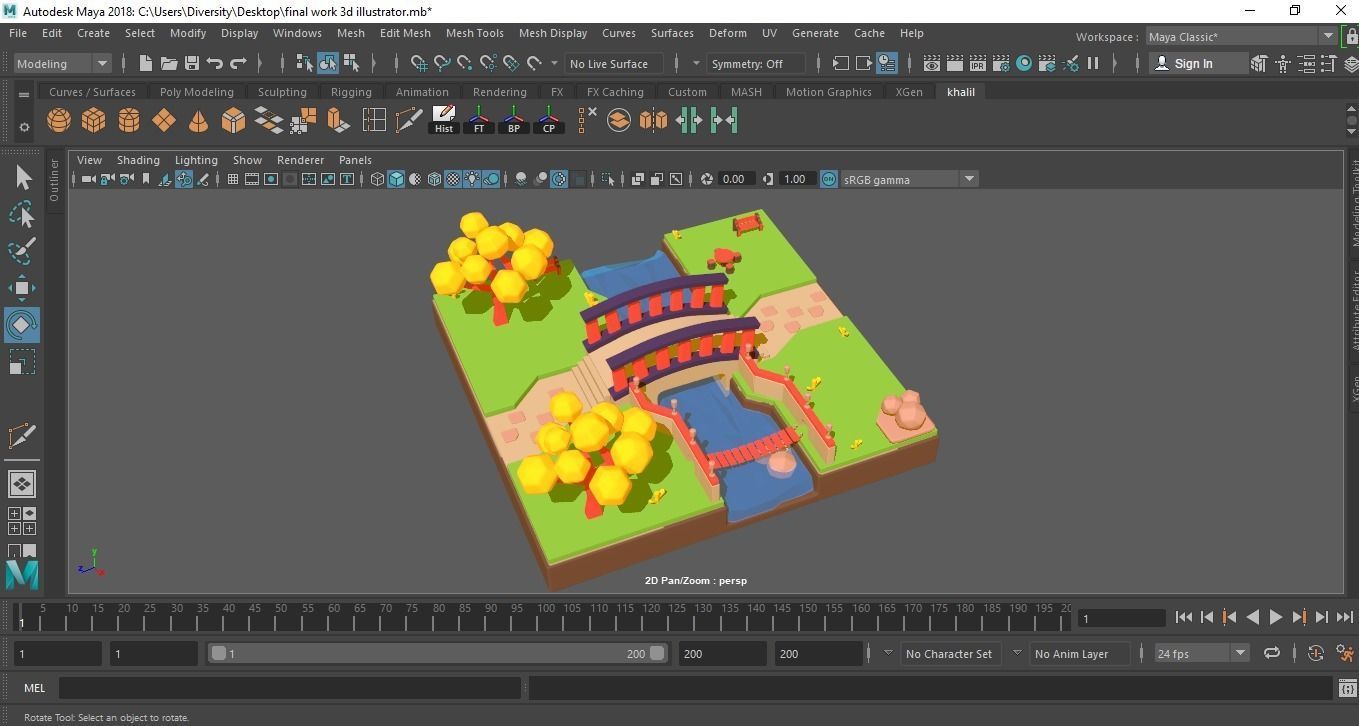Screen dimensions: 1359x726
Task: Activate the Move tool in toolbox
Action: tap(22, 288)
